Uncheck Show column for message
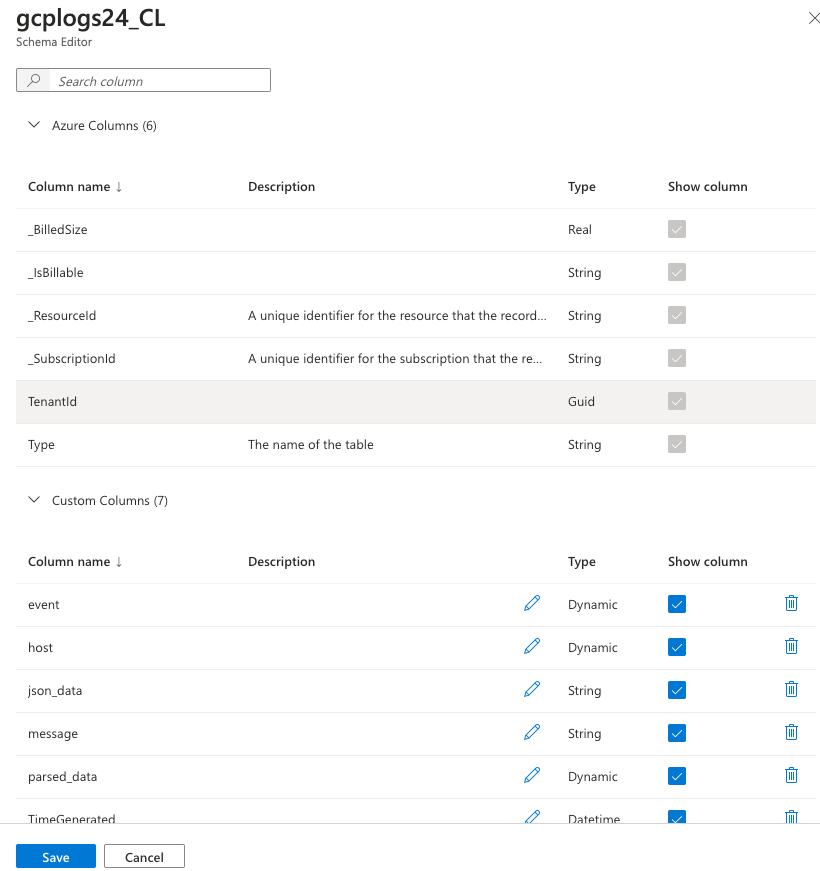Screen dimensions: 820x871 tap(677, 733)
